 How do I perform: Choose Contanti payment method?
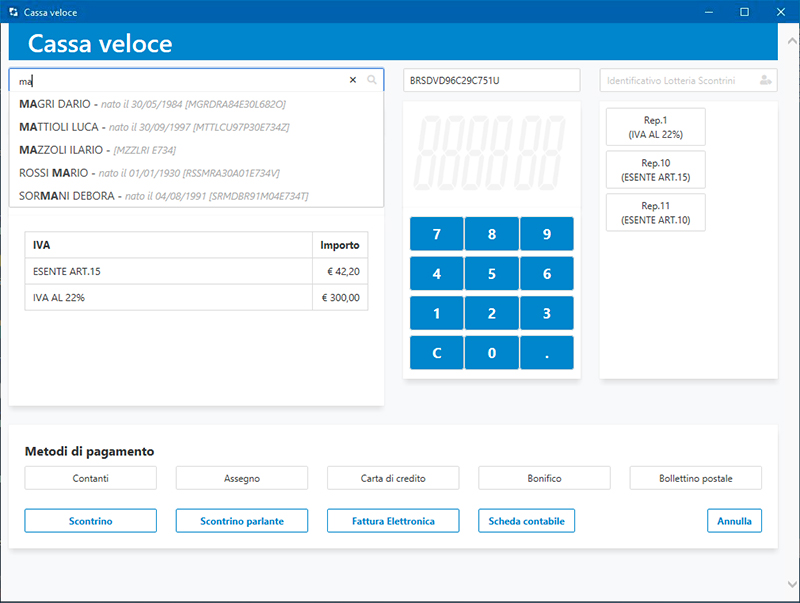90,478
